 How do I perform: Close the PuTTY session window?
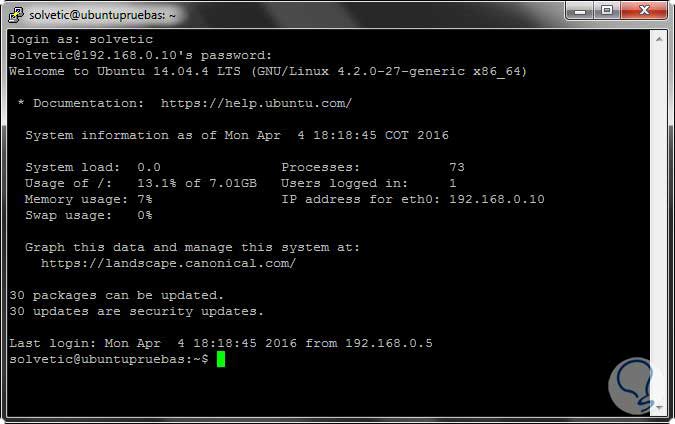click(x=644, y=11)
